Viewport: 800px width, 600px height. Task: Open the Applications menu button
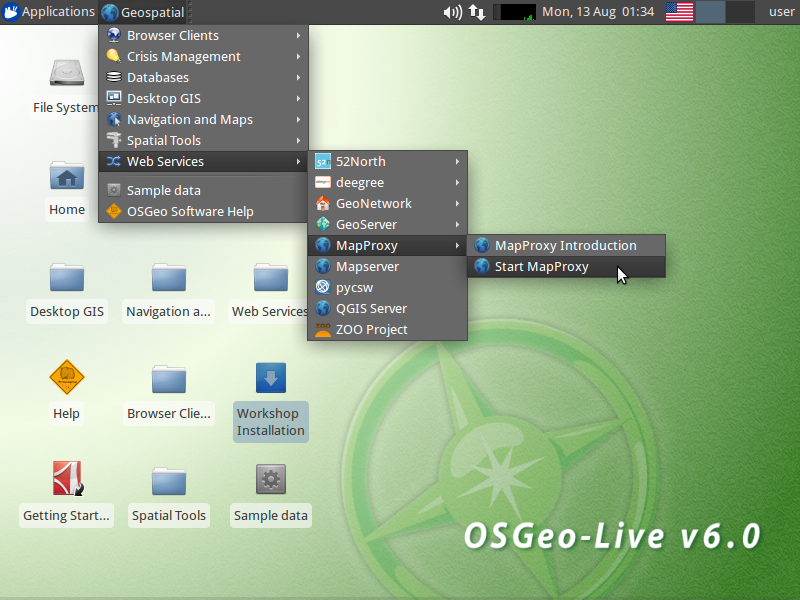coord(49,12)
